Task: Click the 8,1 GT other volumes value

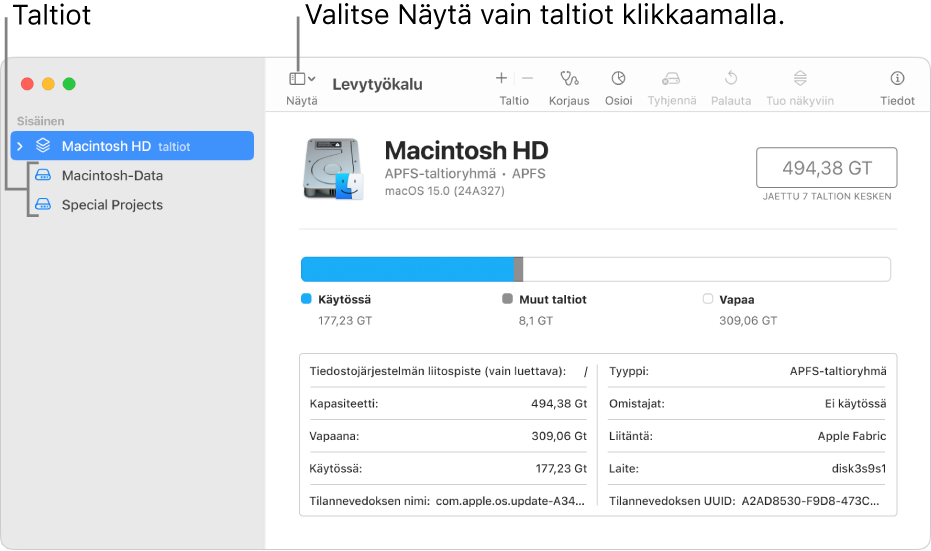Action: click(536, 321)
